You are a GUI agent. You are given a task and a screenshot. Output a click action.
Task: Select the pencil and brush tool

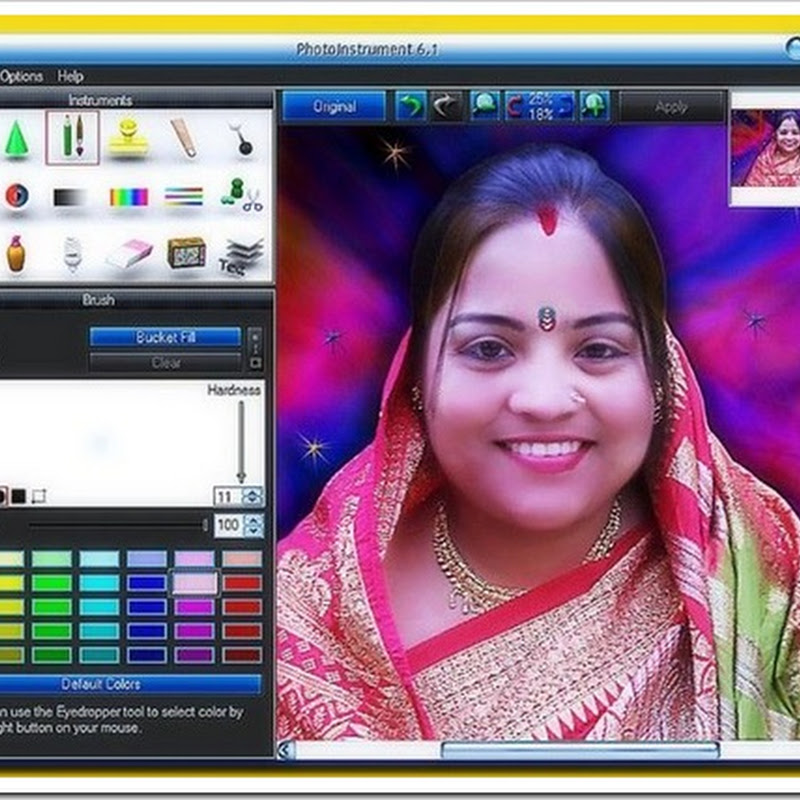tap(72, 137)
